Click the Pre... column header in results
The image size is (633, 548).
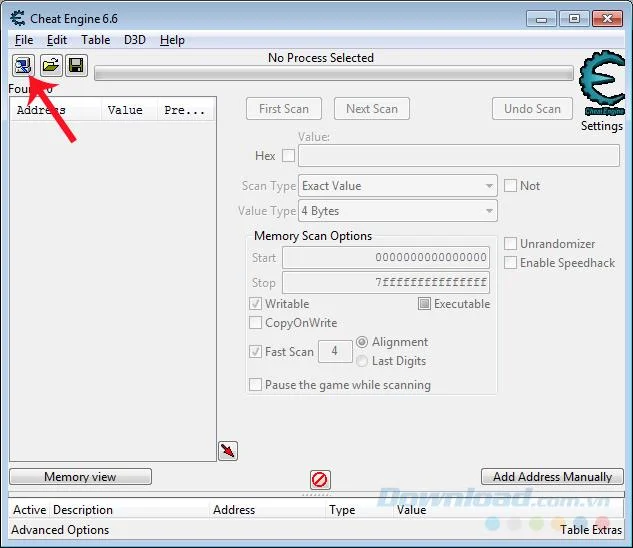186,110
